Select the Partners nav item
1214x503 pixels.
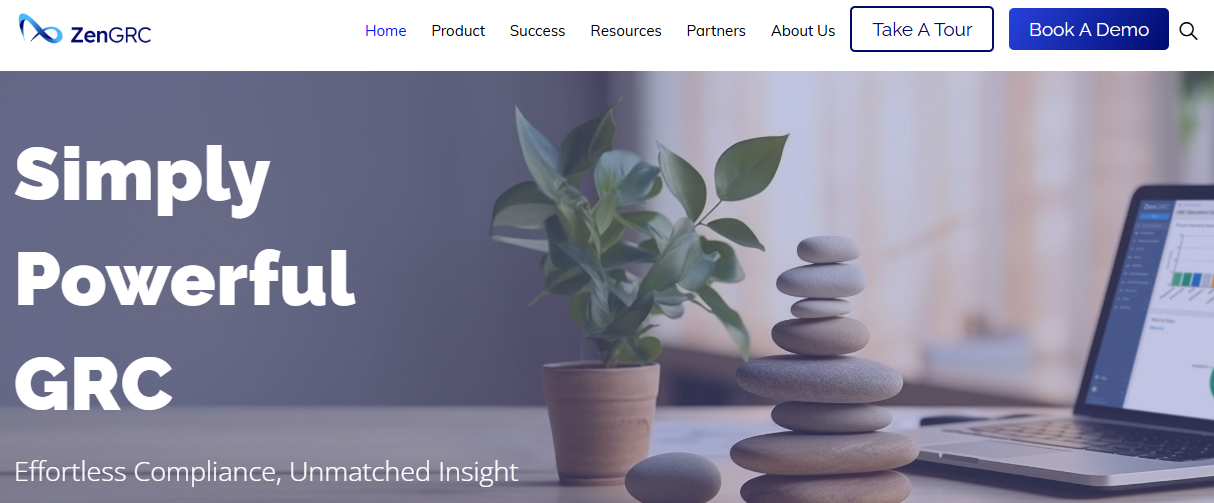coord(716,31)
